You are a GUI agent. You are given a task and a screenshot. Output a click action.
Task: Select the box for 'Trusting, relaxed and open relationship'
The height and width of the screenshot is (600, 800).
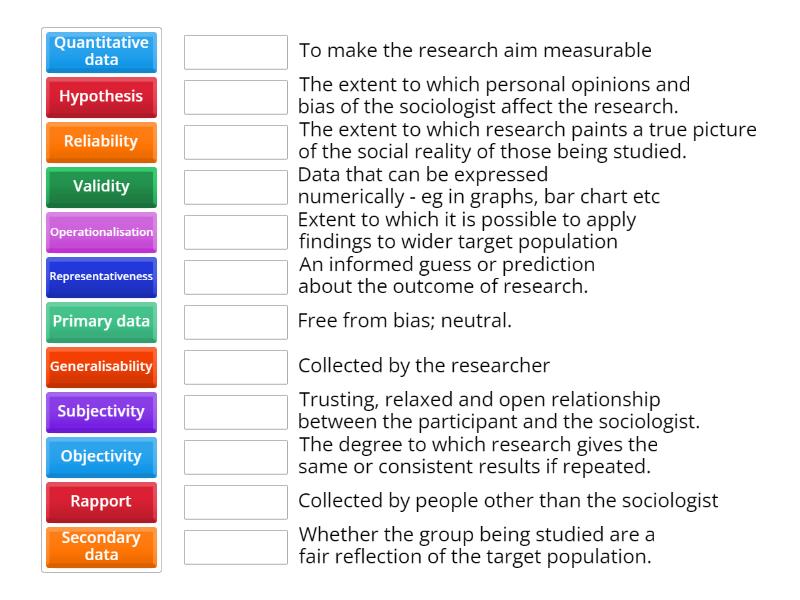pyautogui.click(x=236, y=412)
